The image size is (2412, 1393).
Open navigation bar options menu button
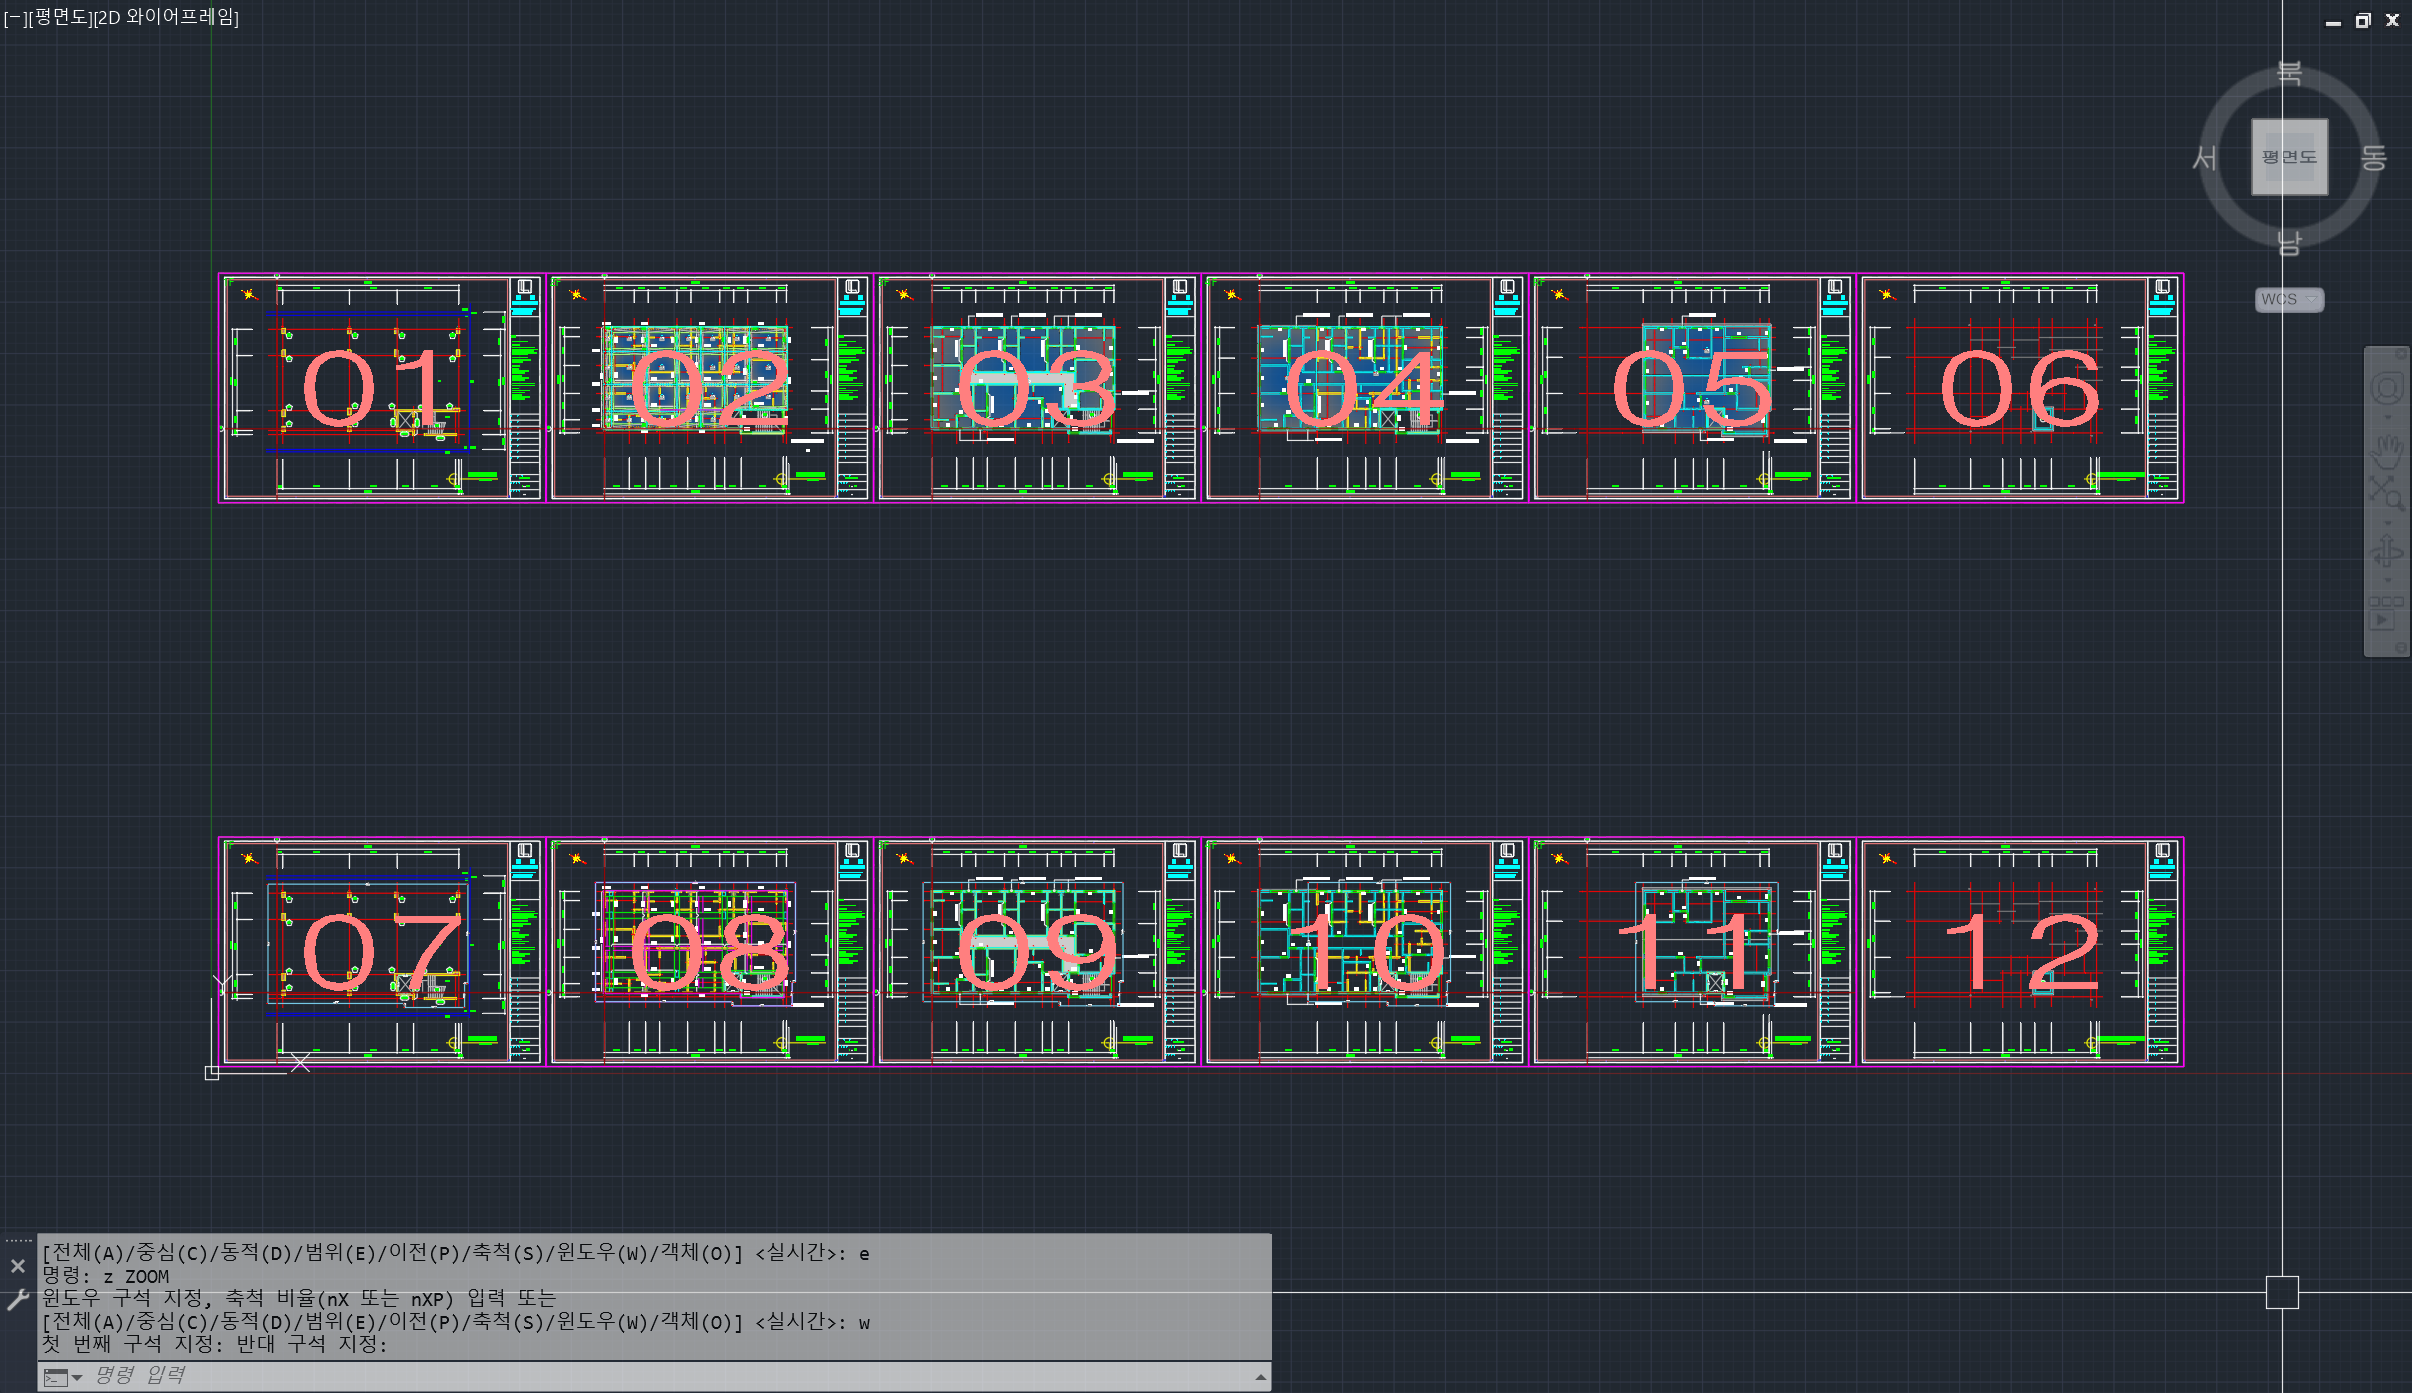tap(2400, 648)
